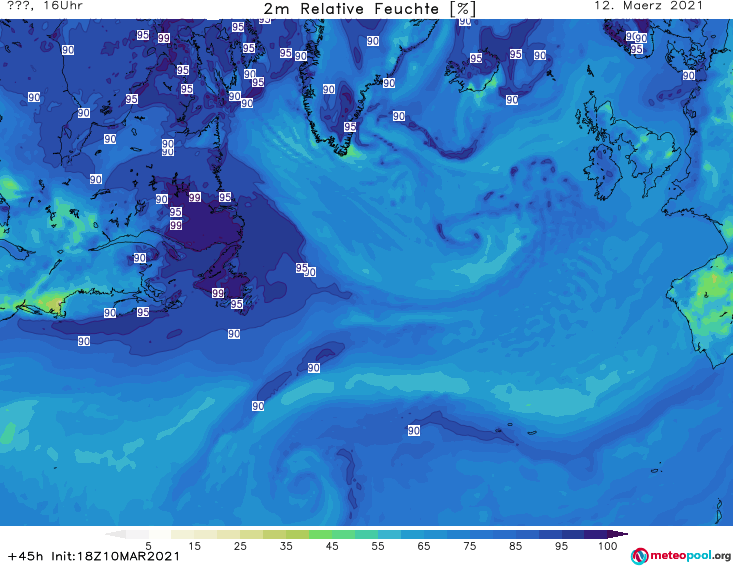Click the colorbar tick label '5'
The image size is (733, 566).
(x=148, y=546)
